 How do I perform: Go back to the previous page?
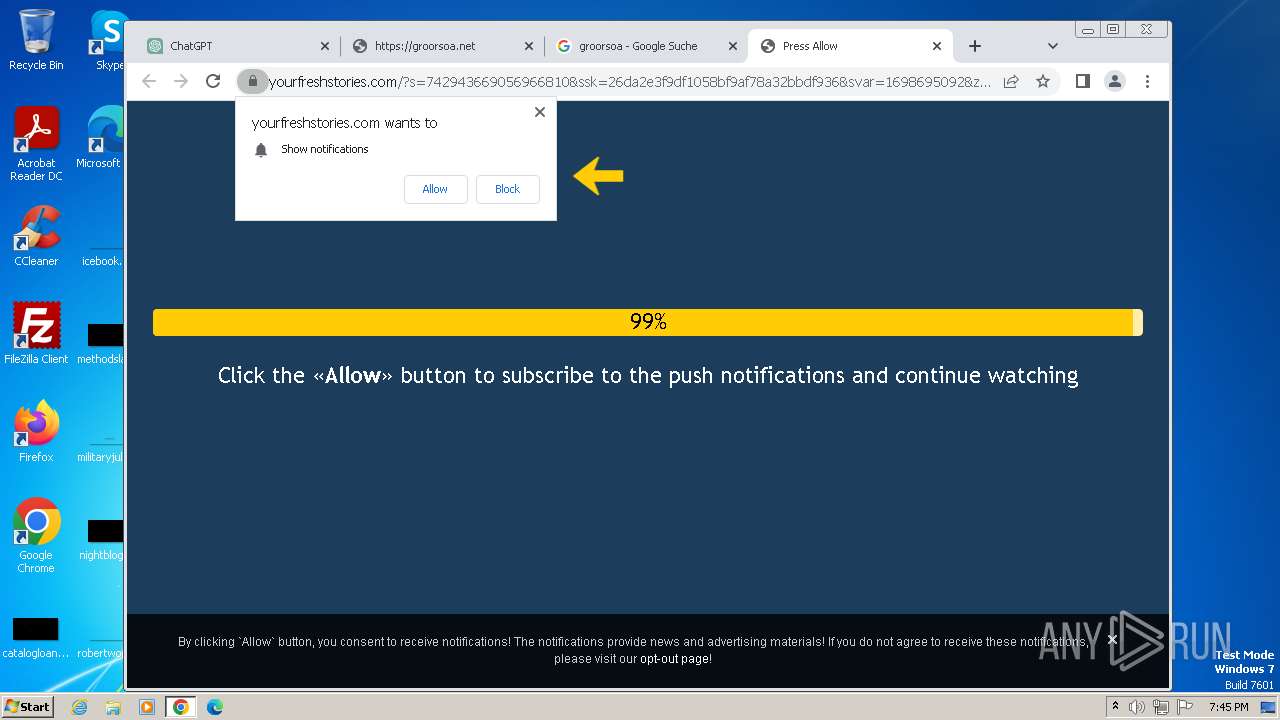point(149,81)
